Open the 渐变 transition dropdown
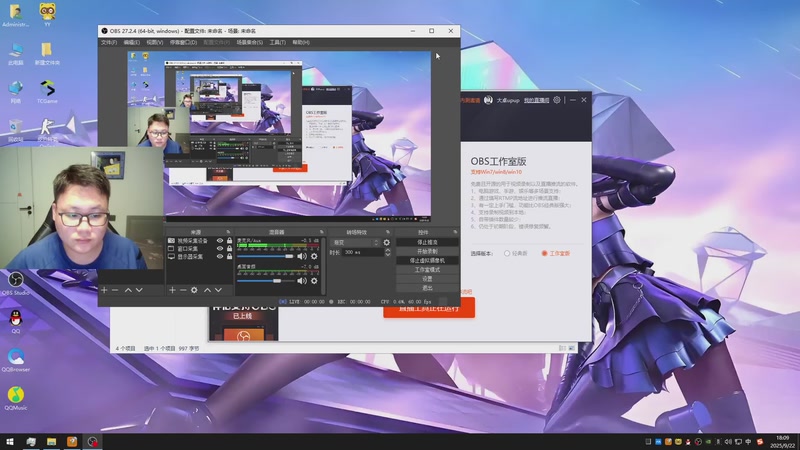This screenshot has width=800, height=450. click(356, 242)
